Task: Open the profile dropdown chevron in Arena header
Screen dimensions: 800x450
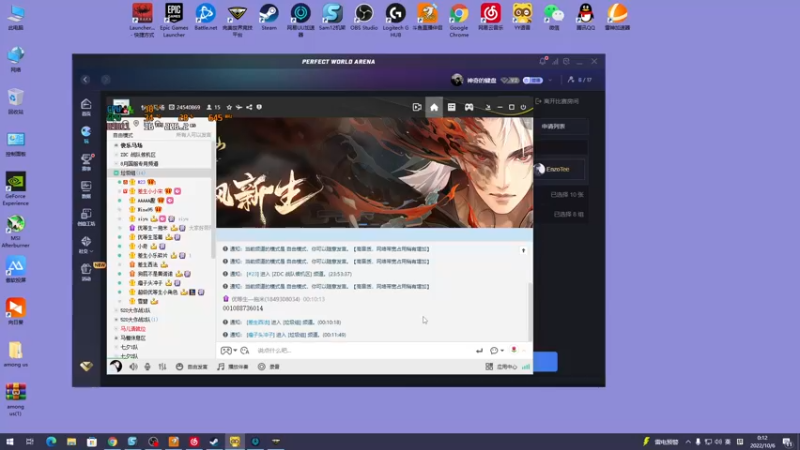Action: point(550,80)
